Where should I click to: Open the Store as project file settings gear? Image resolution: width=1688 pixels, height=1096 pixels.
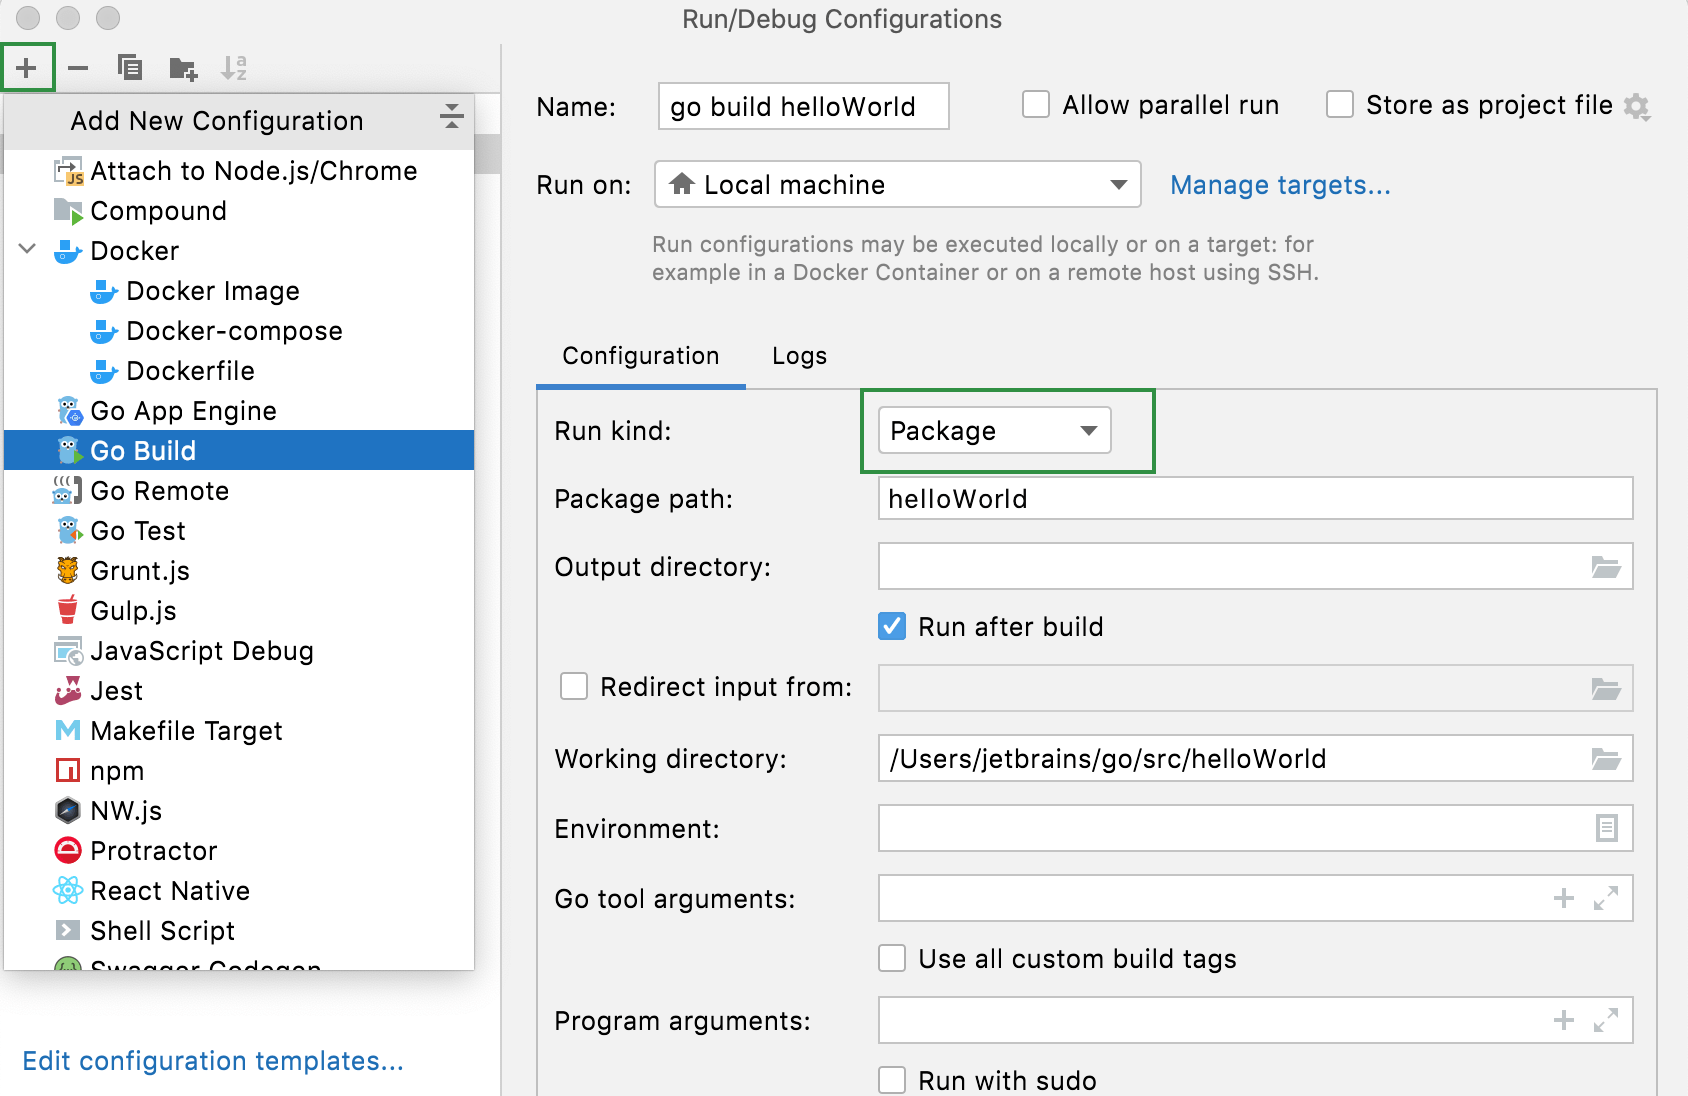click(x=1637, y=105)
